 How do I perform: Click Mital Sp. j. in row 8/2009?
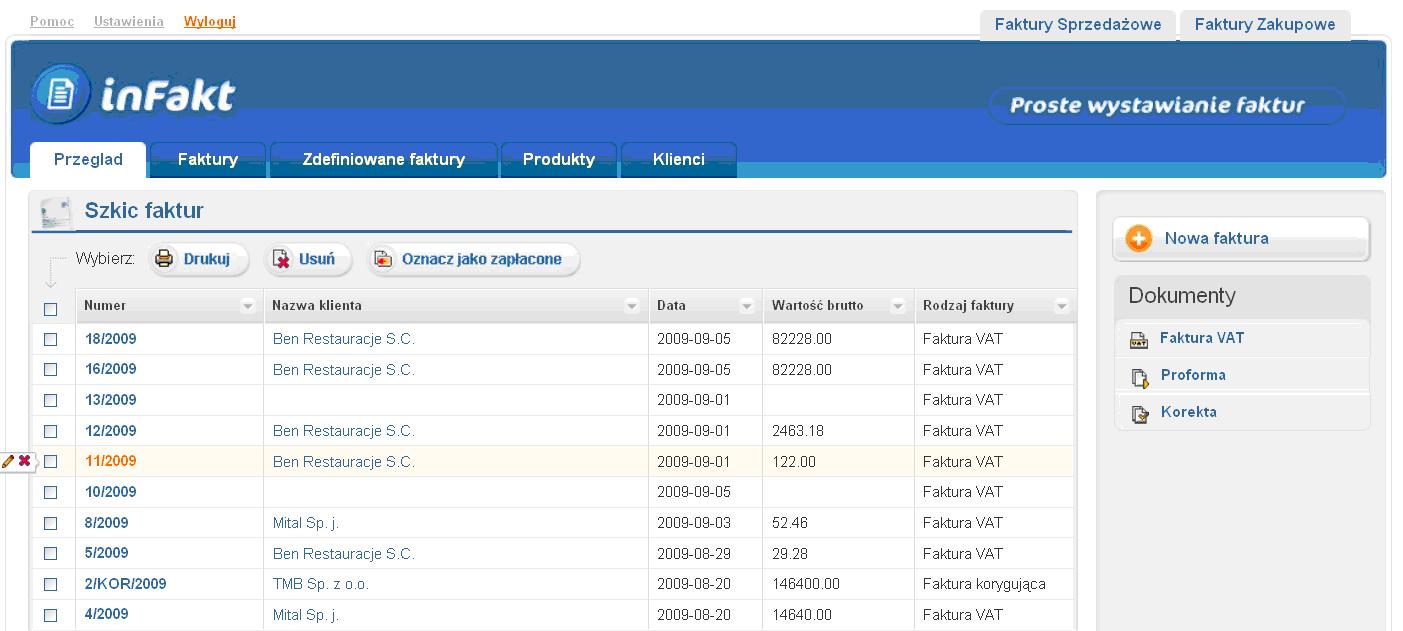306,523
